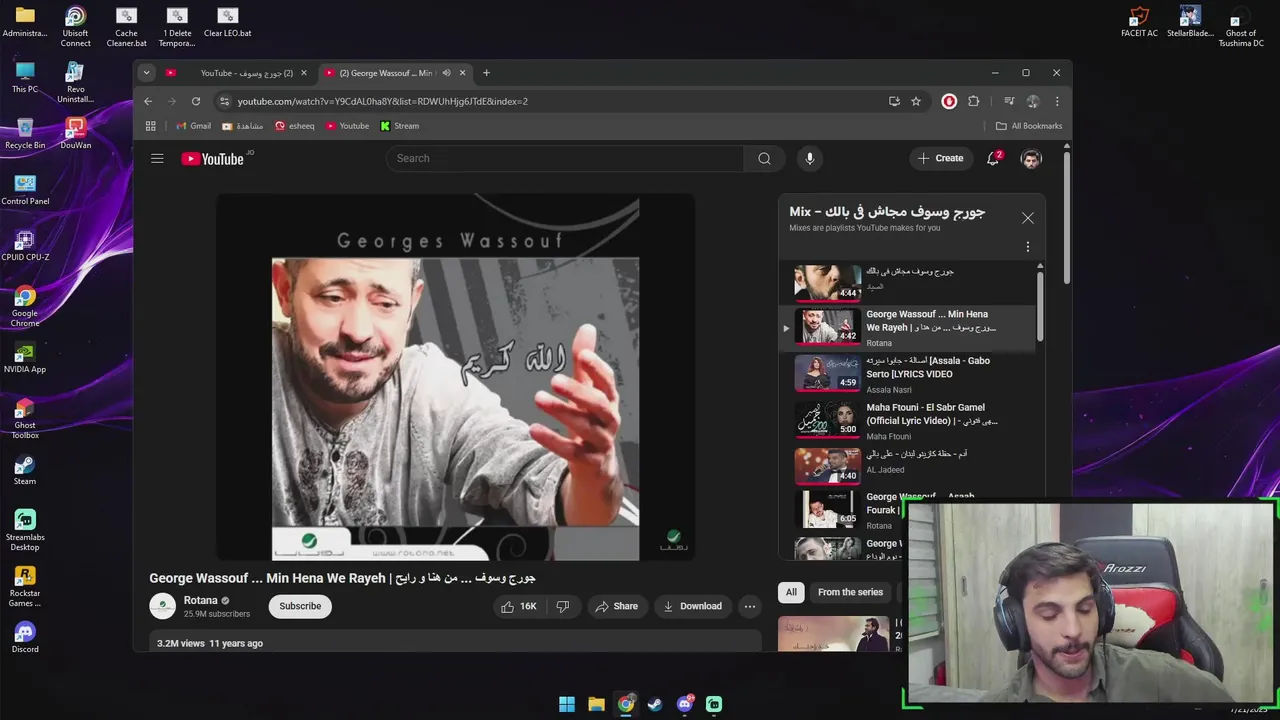The width and height of the screenshot is (1280, 720).
Task: Open Discord from taskbar
Action: click(685, 704)
